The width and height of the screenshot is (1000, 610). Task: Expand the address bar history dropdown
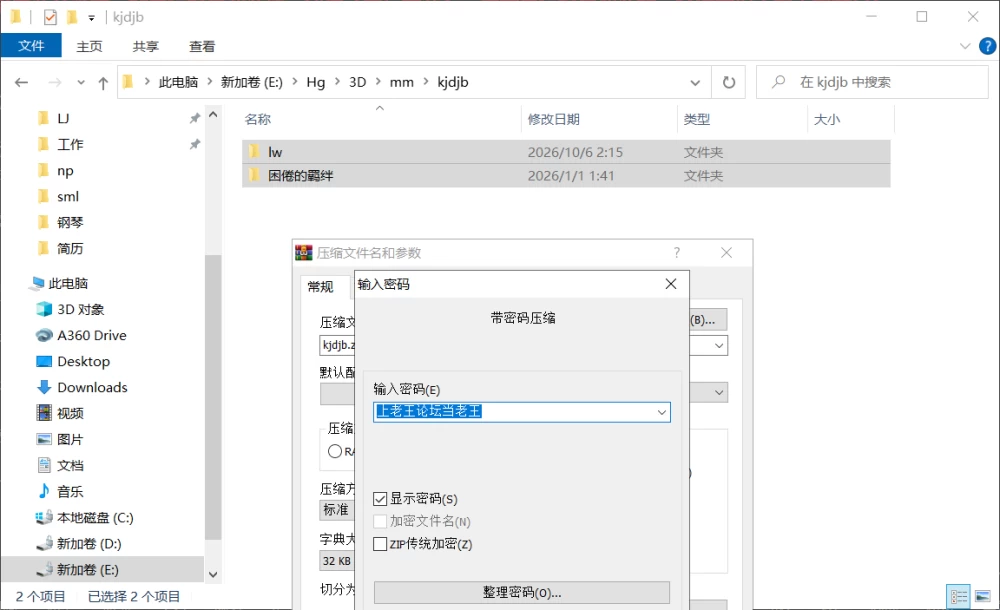pos(695,82)
